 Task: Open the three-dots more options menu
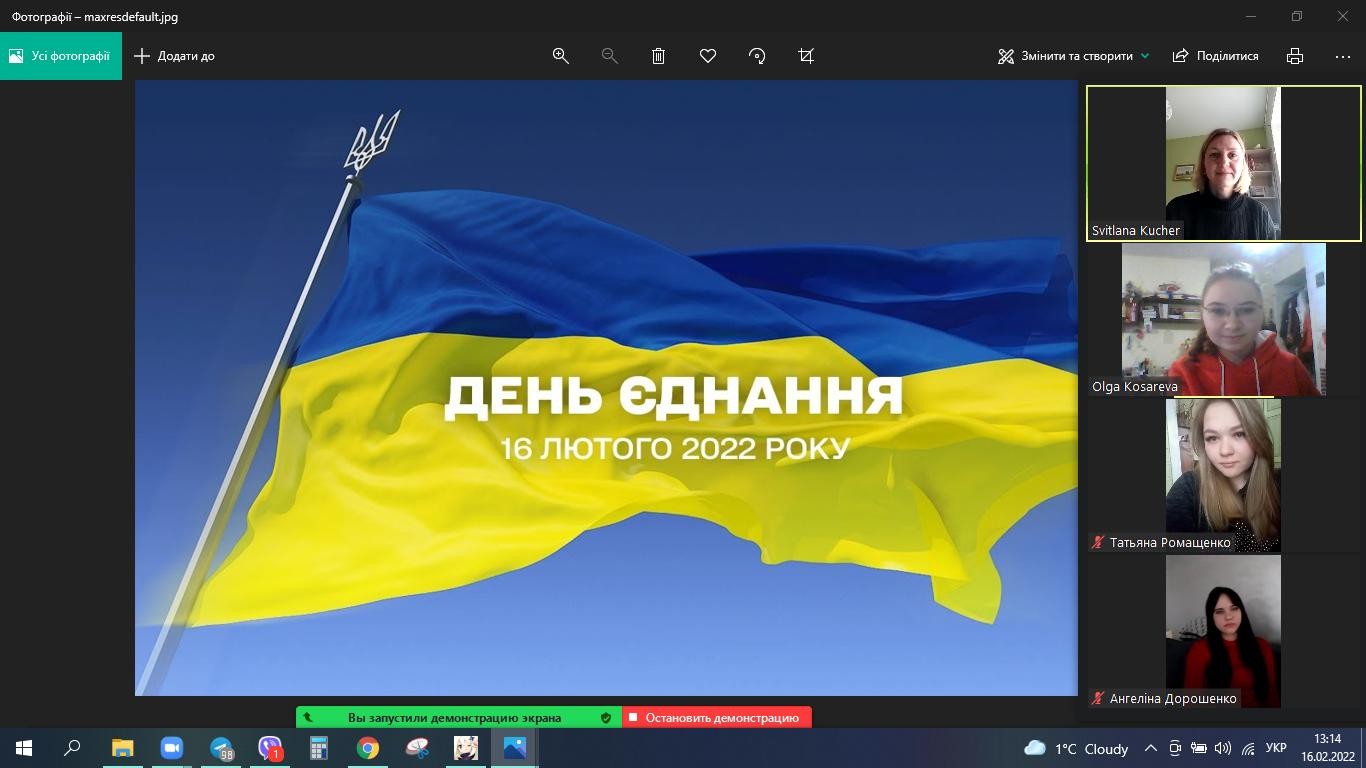[1343, 56]
